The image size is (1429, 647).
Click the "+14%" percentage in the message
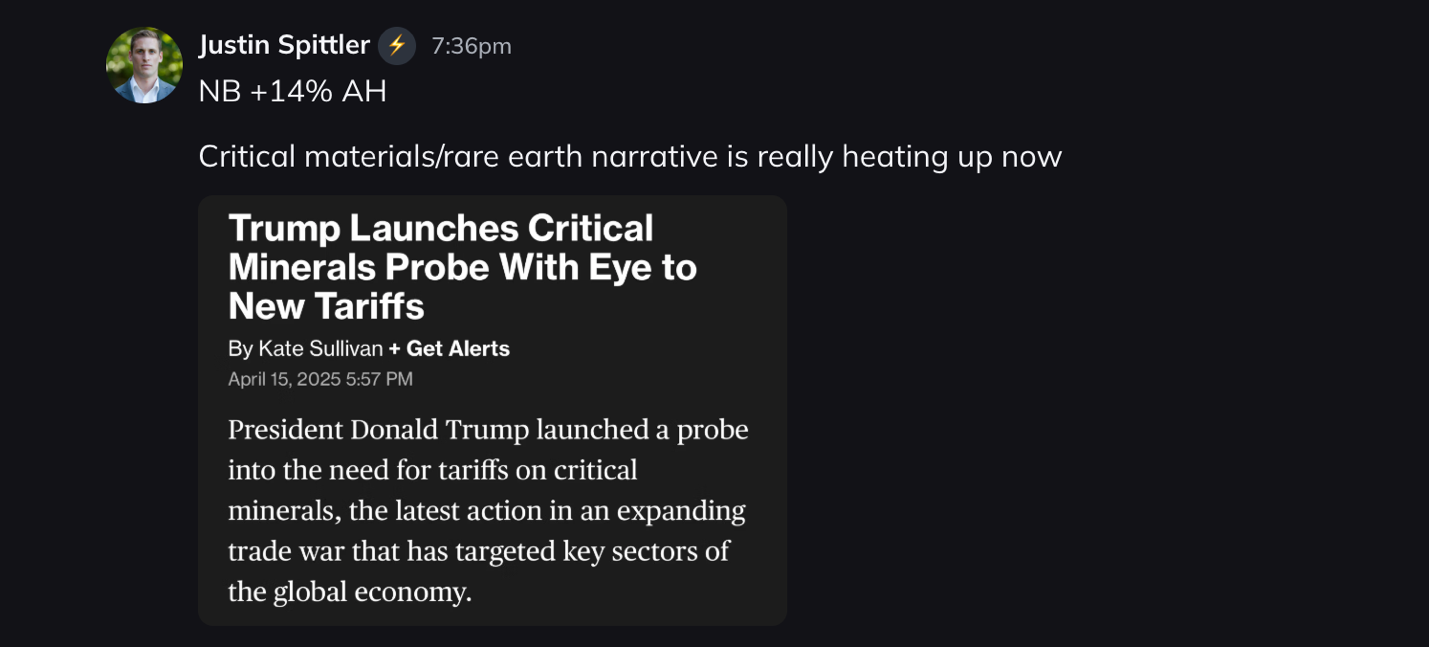tap(291, 91)
